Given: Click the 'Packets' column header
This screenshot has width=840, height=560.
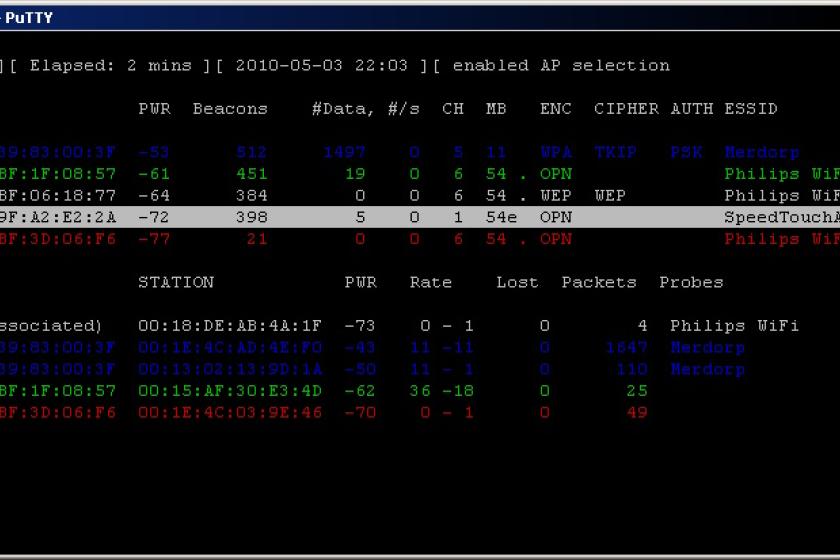Looking at the screenshot, I should (x=599, y=282).
